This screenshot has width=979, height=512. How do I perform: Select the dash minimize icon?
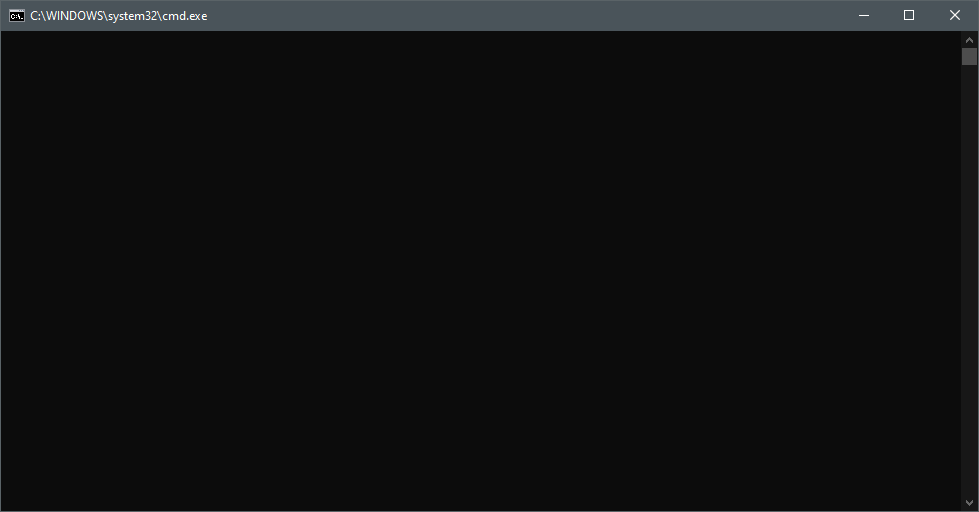click(864, 16)
